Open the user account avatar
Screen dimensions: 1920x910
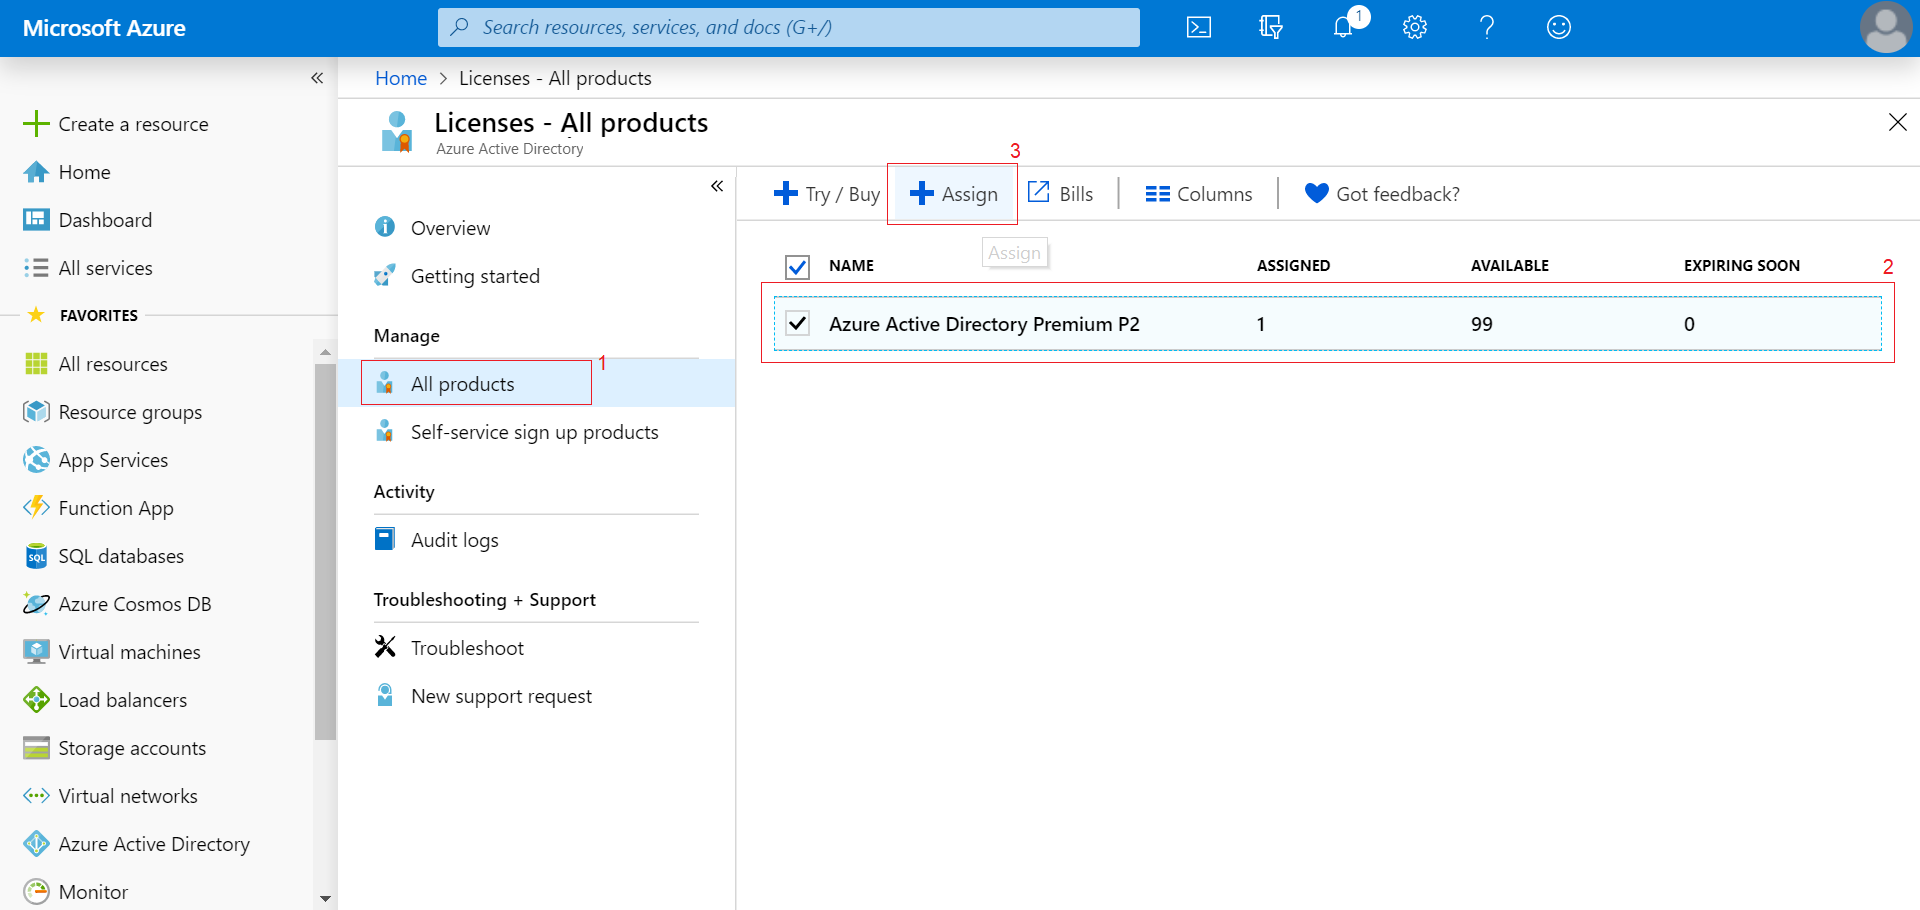(1885, 27)
